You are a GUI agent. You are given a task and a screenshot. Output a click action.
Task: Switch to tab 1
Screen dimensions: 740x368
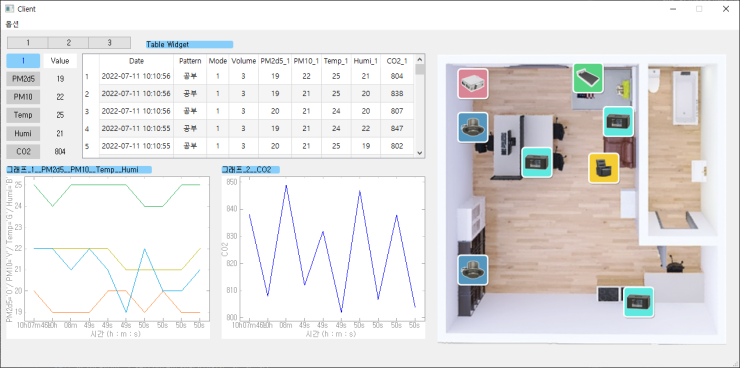coord(28,42)
